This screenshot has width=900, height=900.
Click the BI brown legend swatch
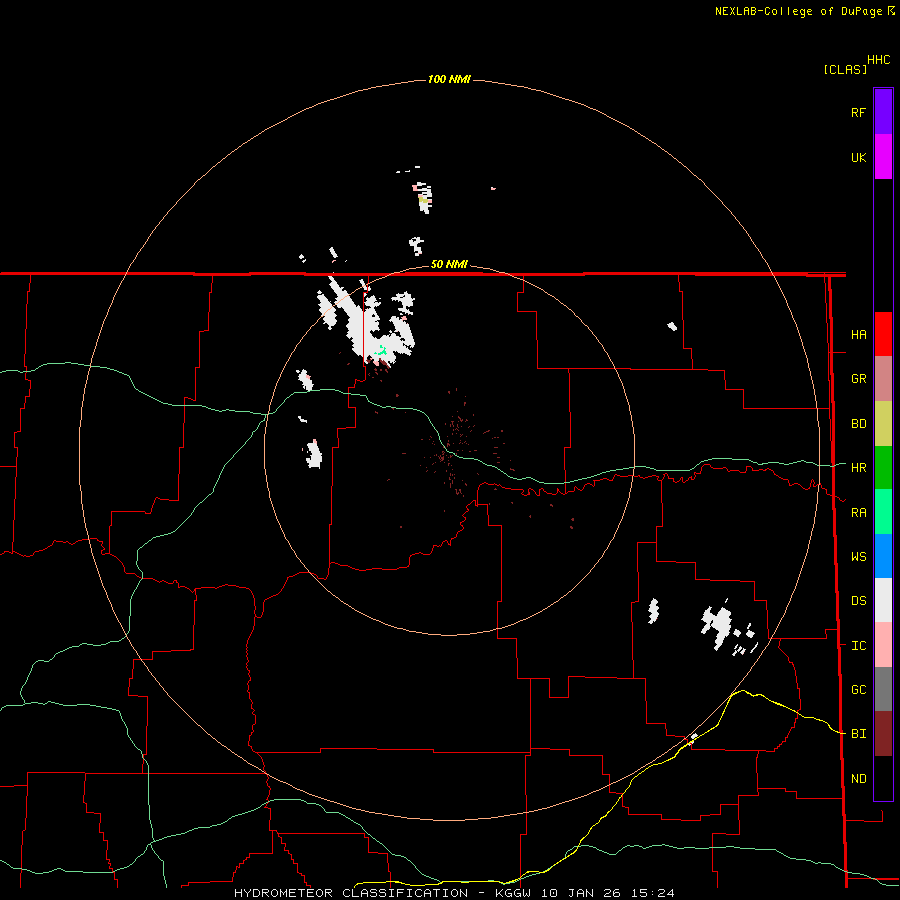coord(883,734)
